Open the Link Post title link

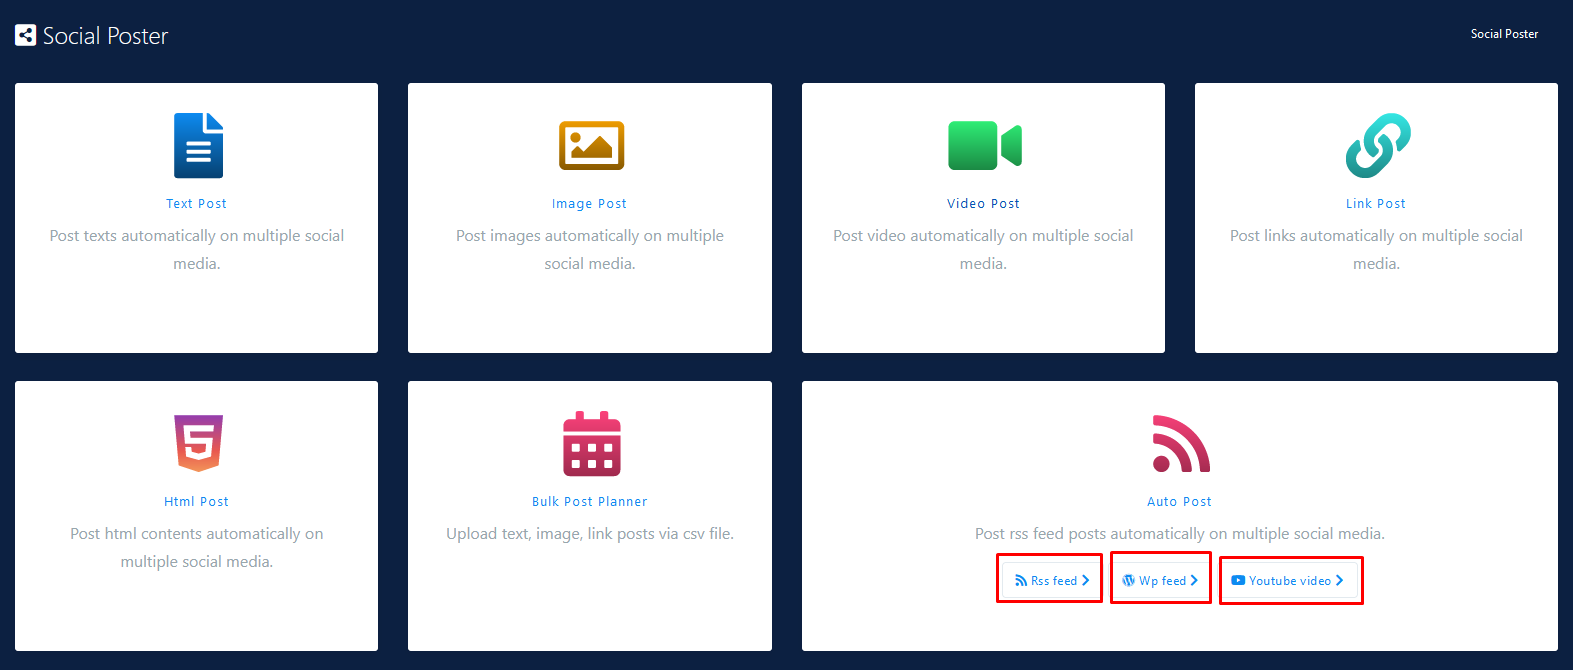(x=1375, y=204)
